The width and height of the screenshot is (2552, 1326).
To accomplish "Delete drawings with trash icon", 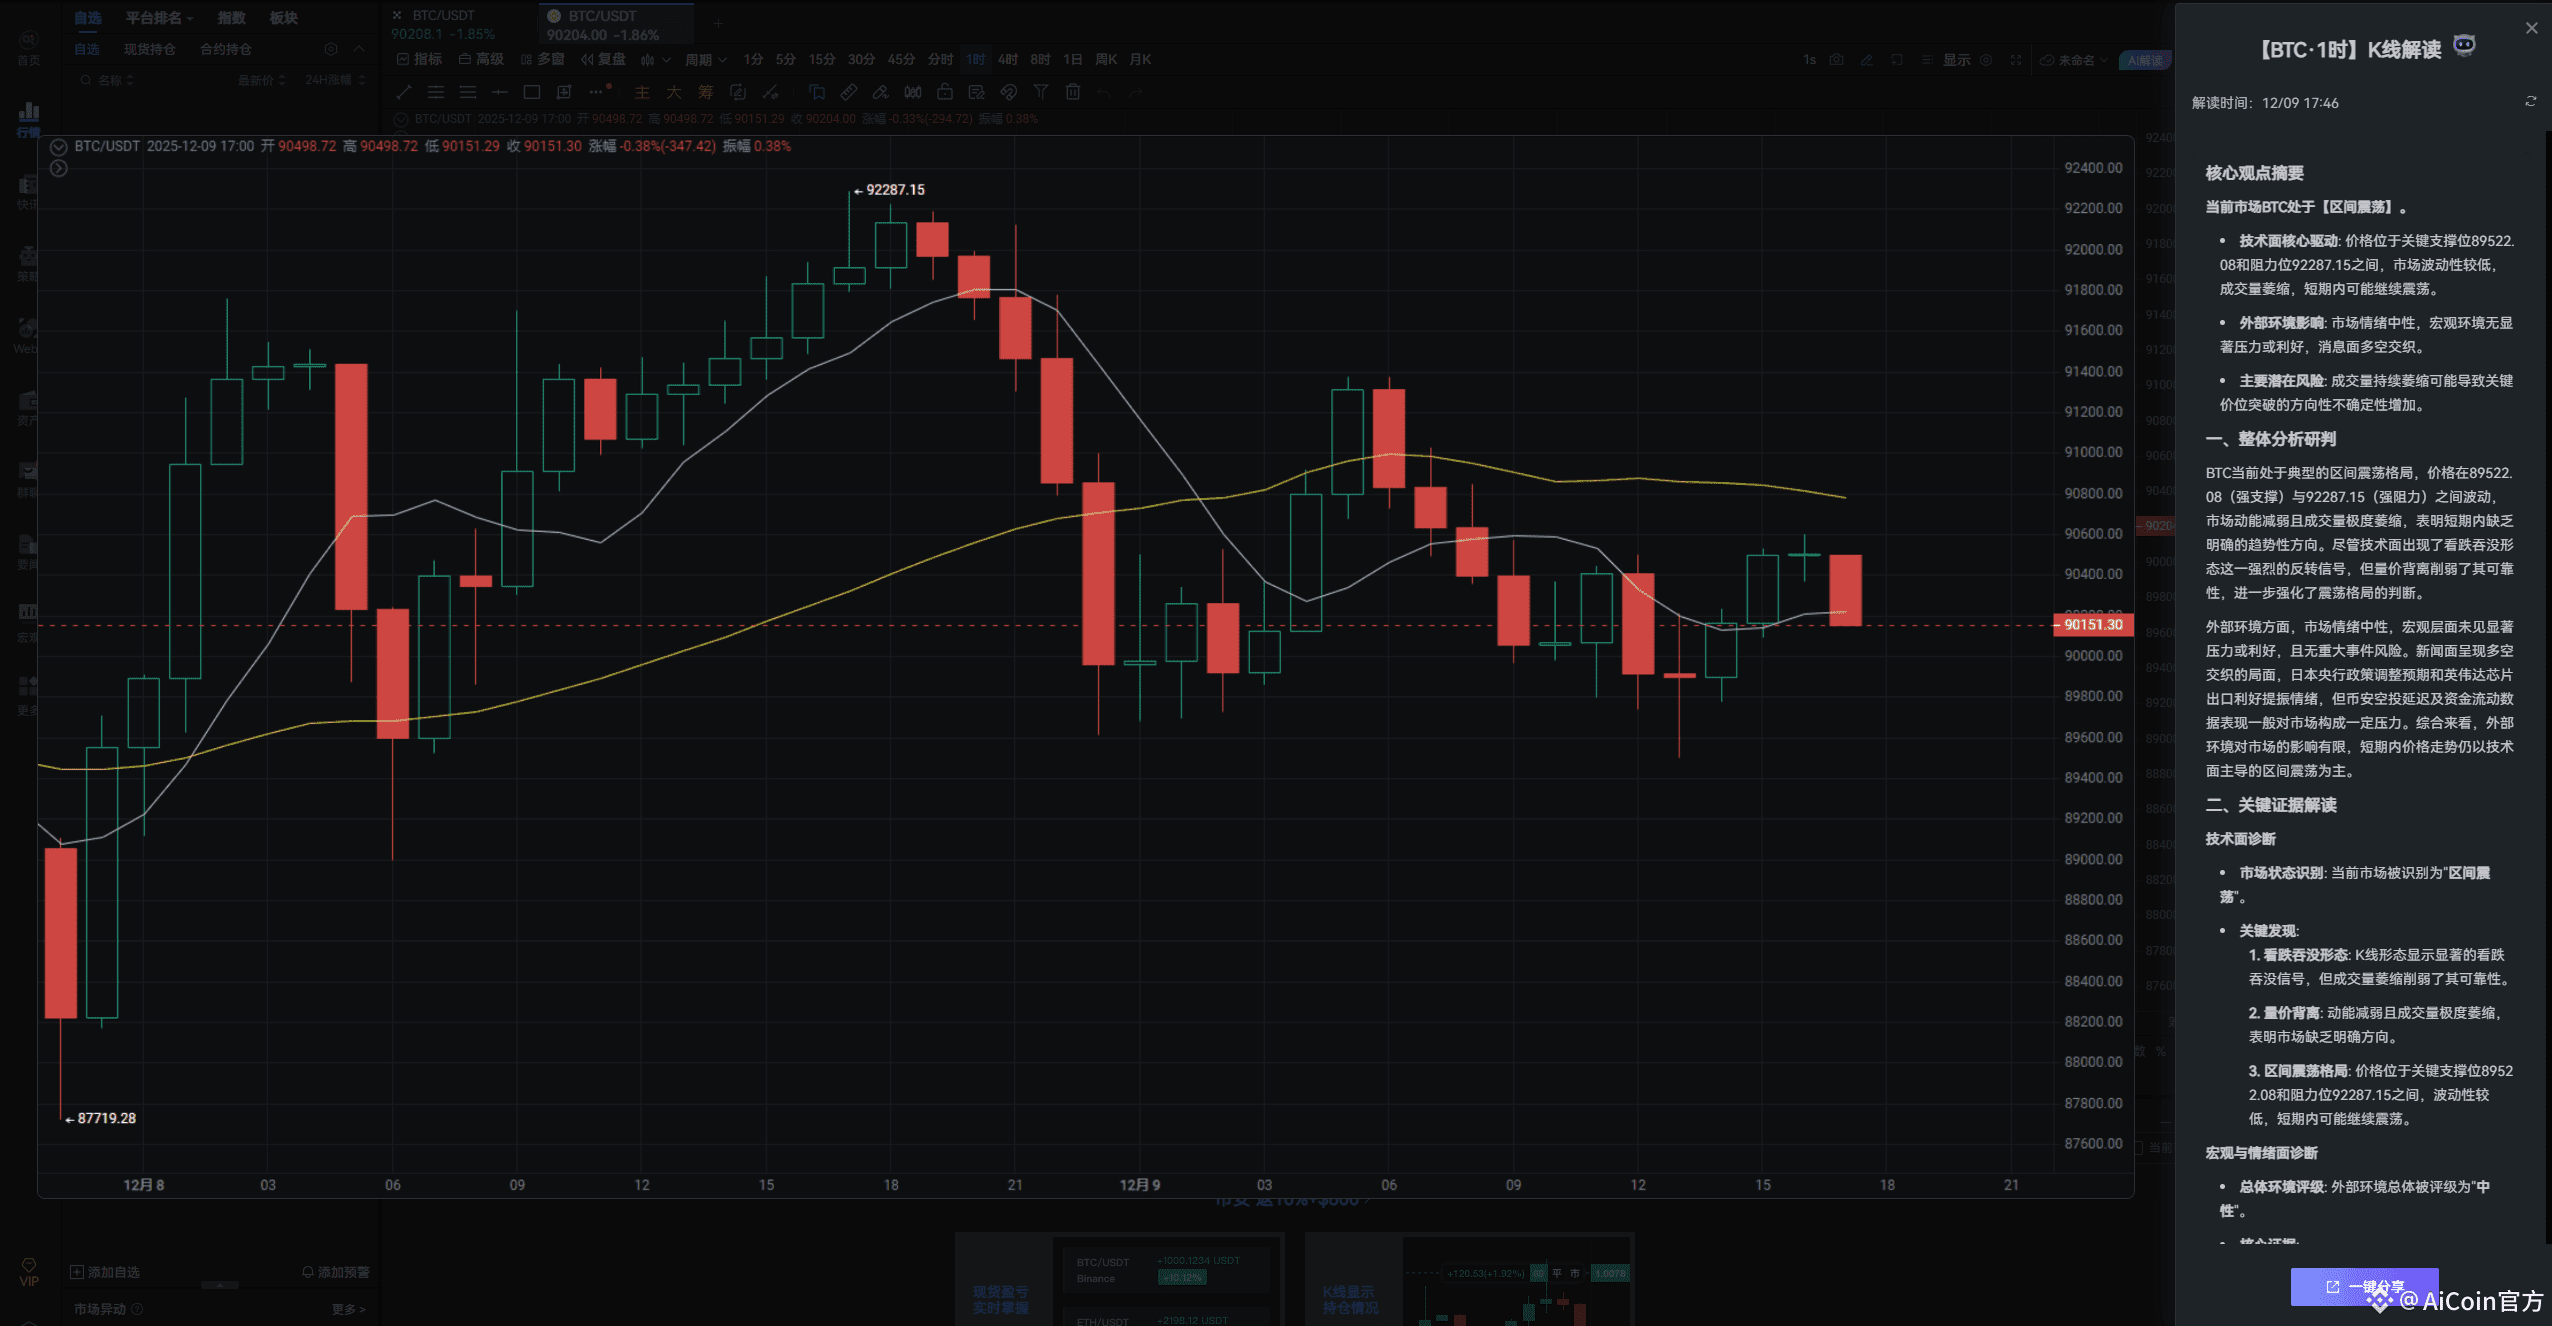I will [x=1072, y=92].
